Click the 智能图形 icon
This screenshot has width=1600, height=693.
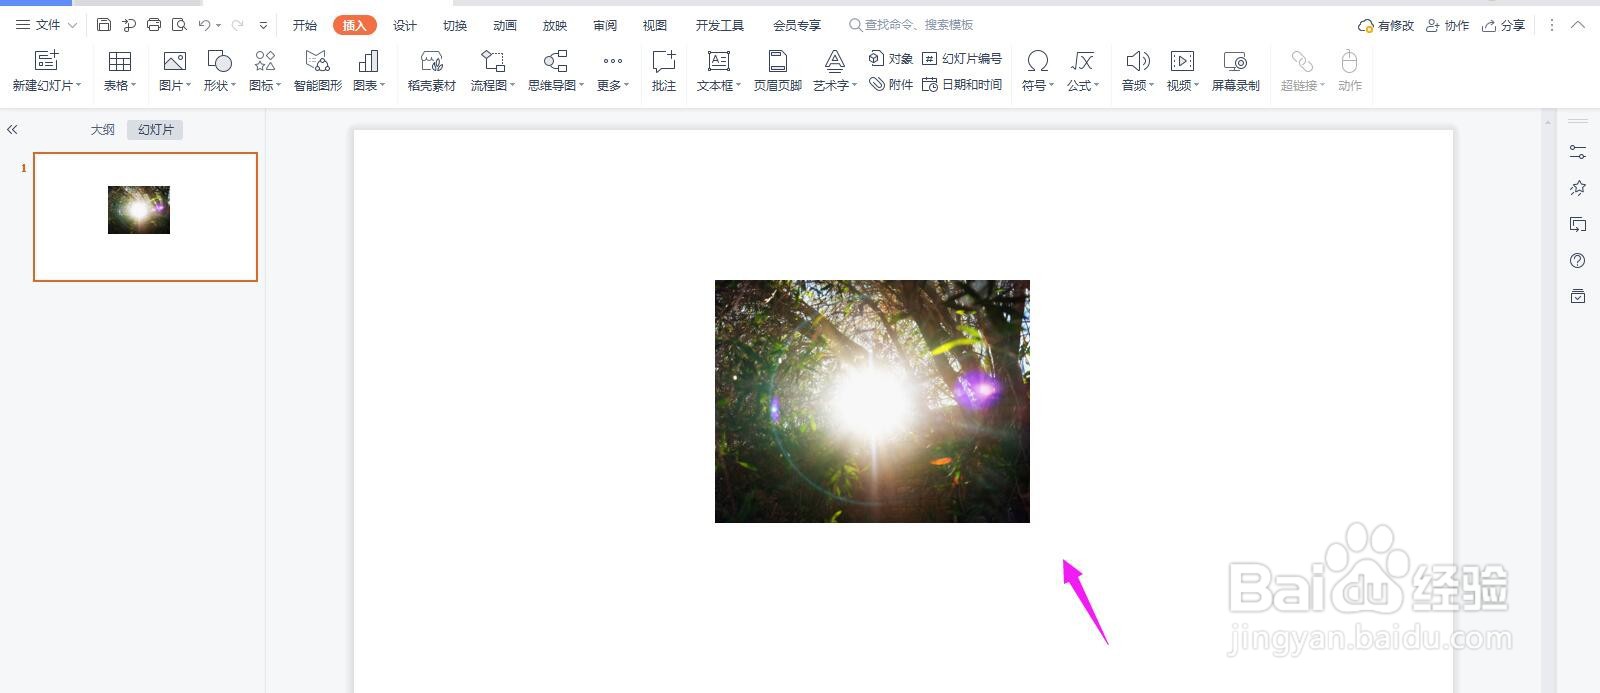[317, 61]
